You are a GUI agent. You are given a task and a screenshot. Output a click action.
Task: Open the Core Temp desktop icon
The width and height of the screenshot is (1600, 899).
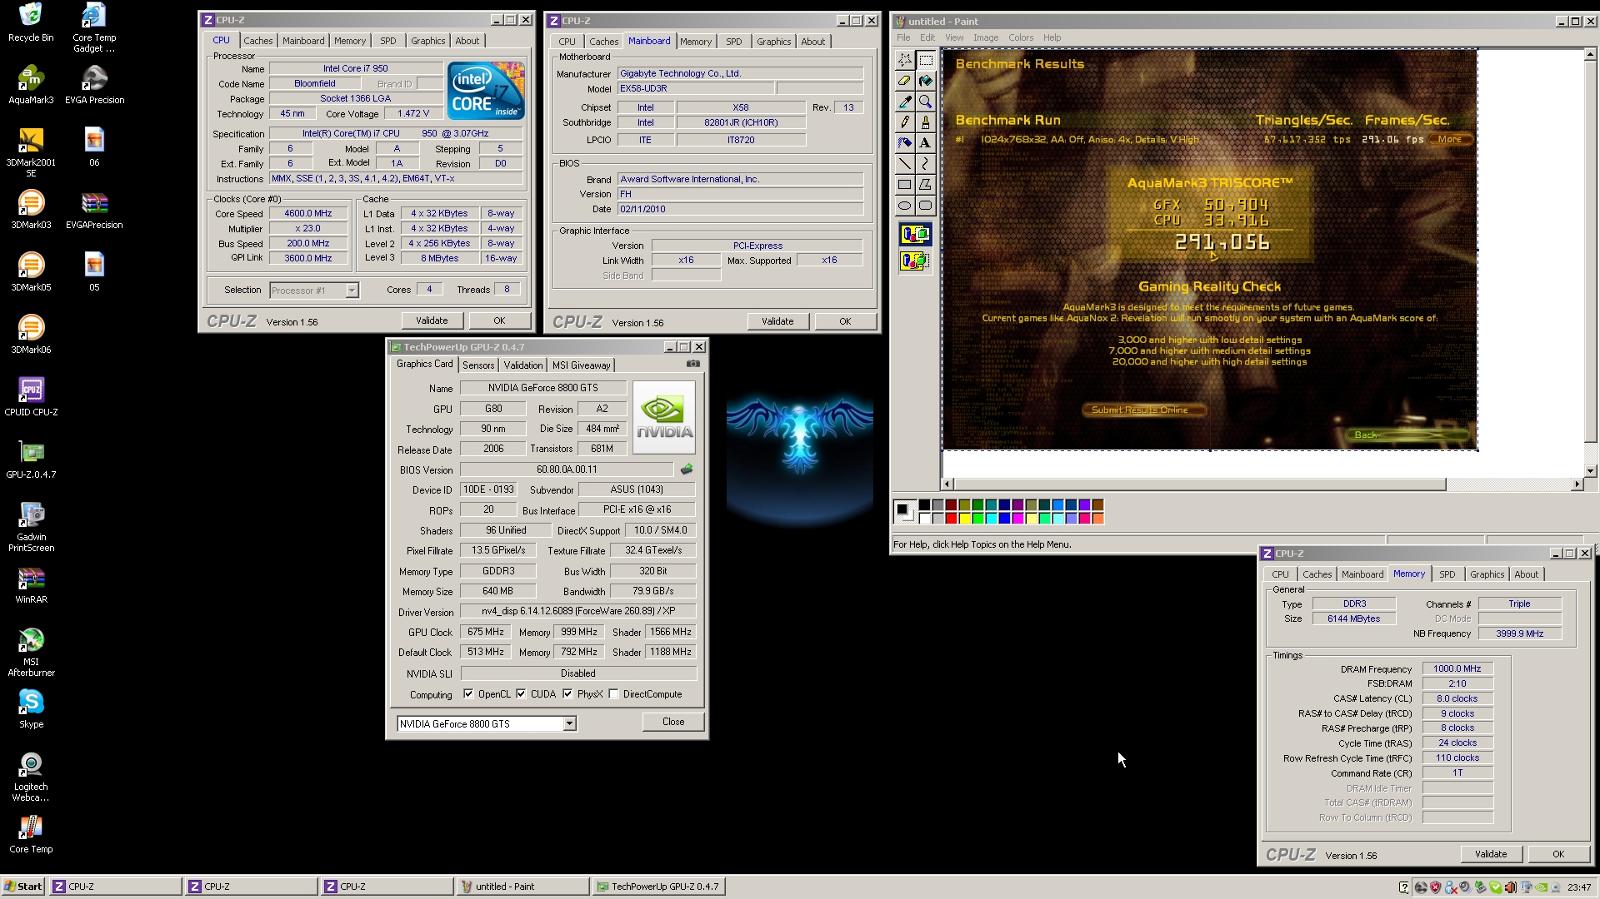click(31, 834)
